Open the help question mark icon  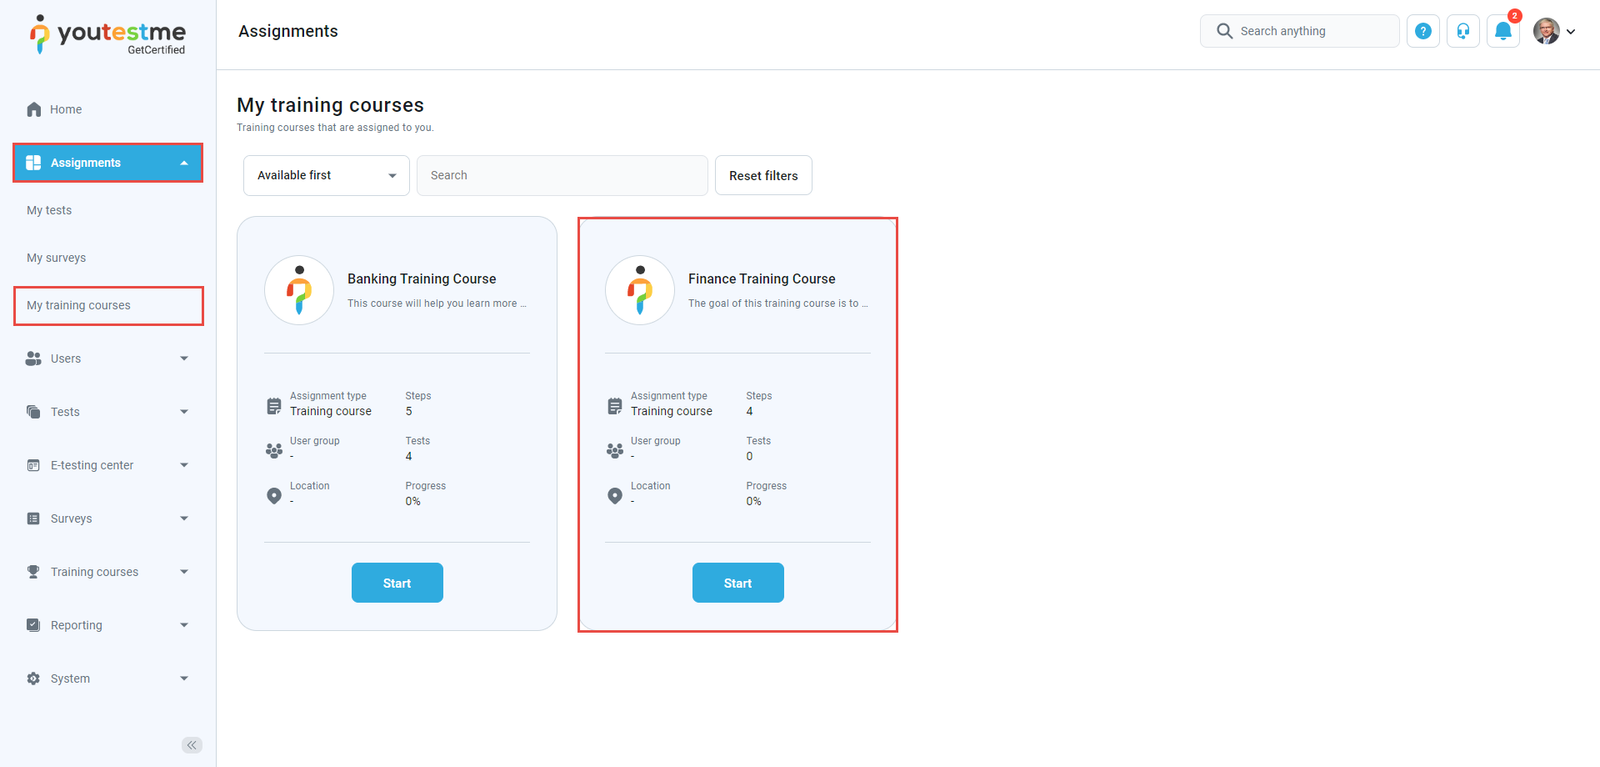[x=1423, y=31]
